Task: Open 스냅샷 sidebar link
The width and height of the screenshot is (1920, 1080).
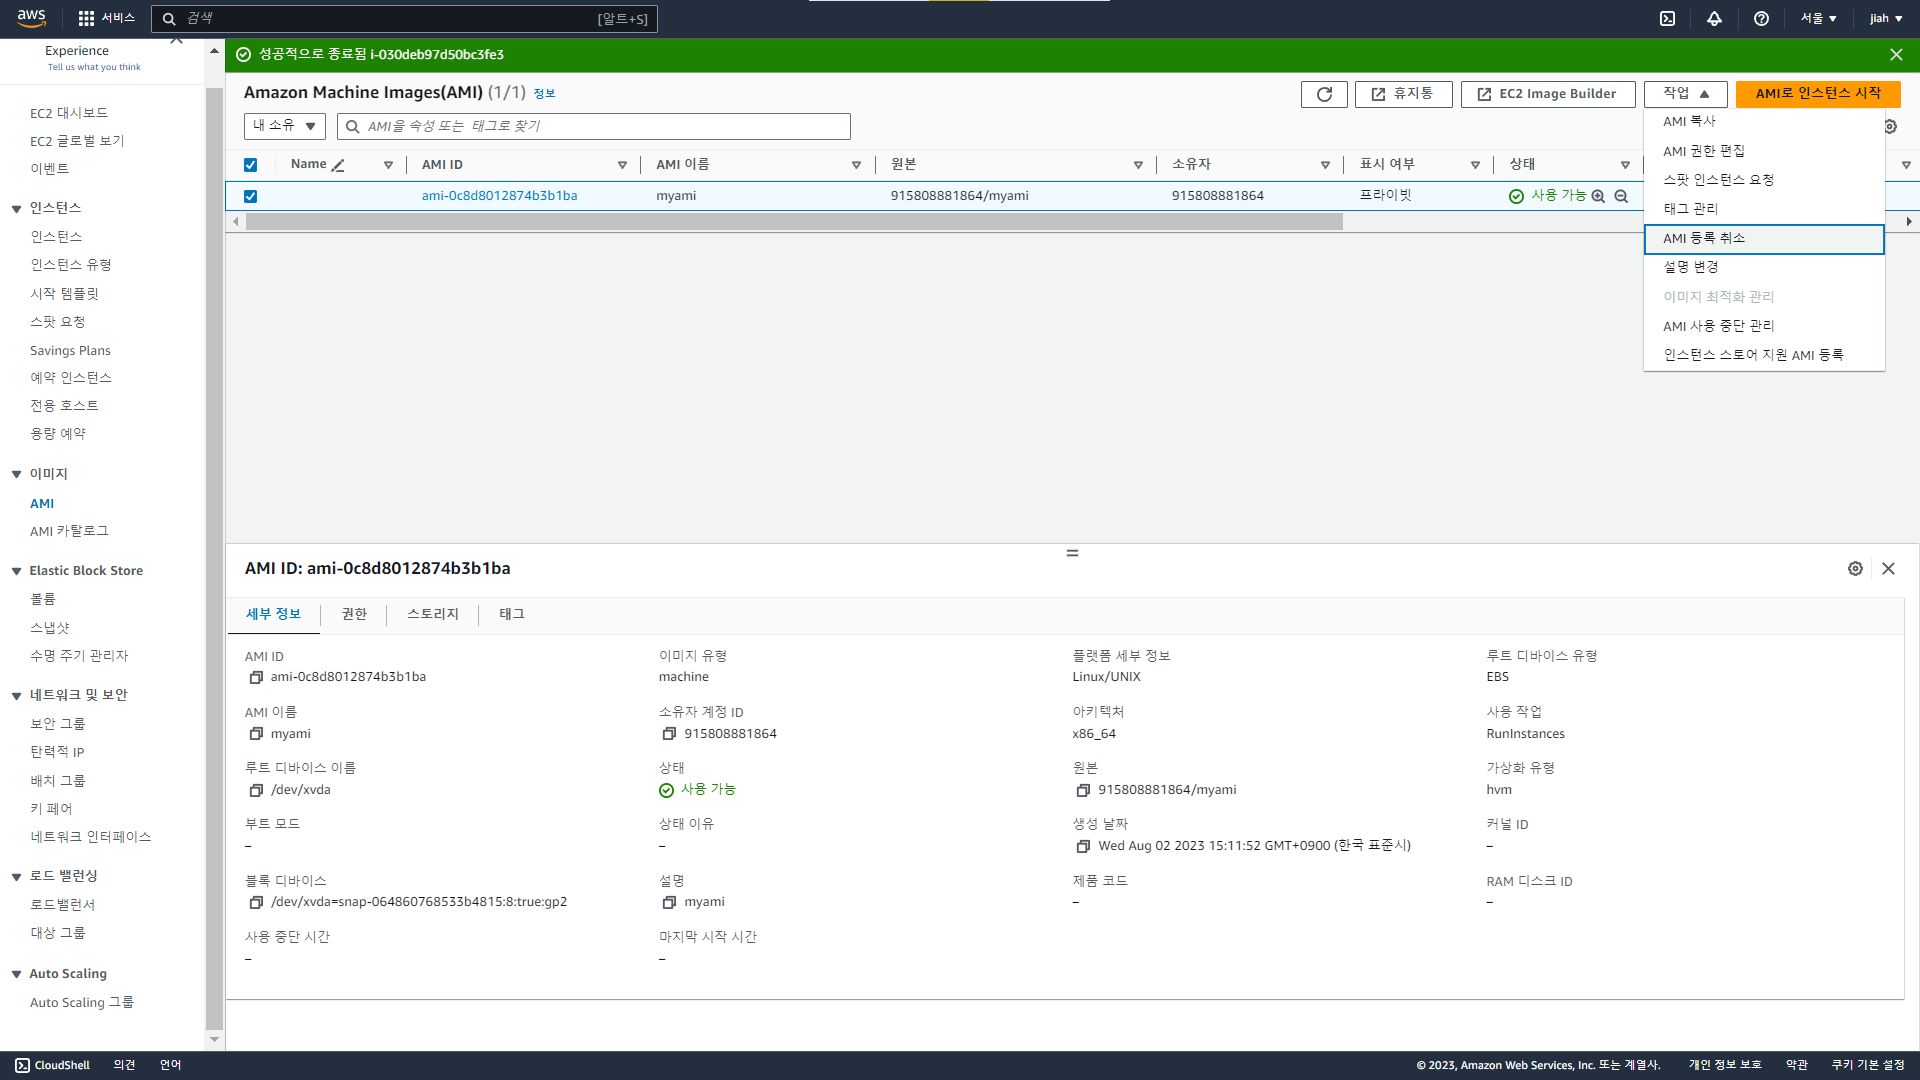Action: [x=50, y=628]
